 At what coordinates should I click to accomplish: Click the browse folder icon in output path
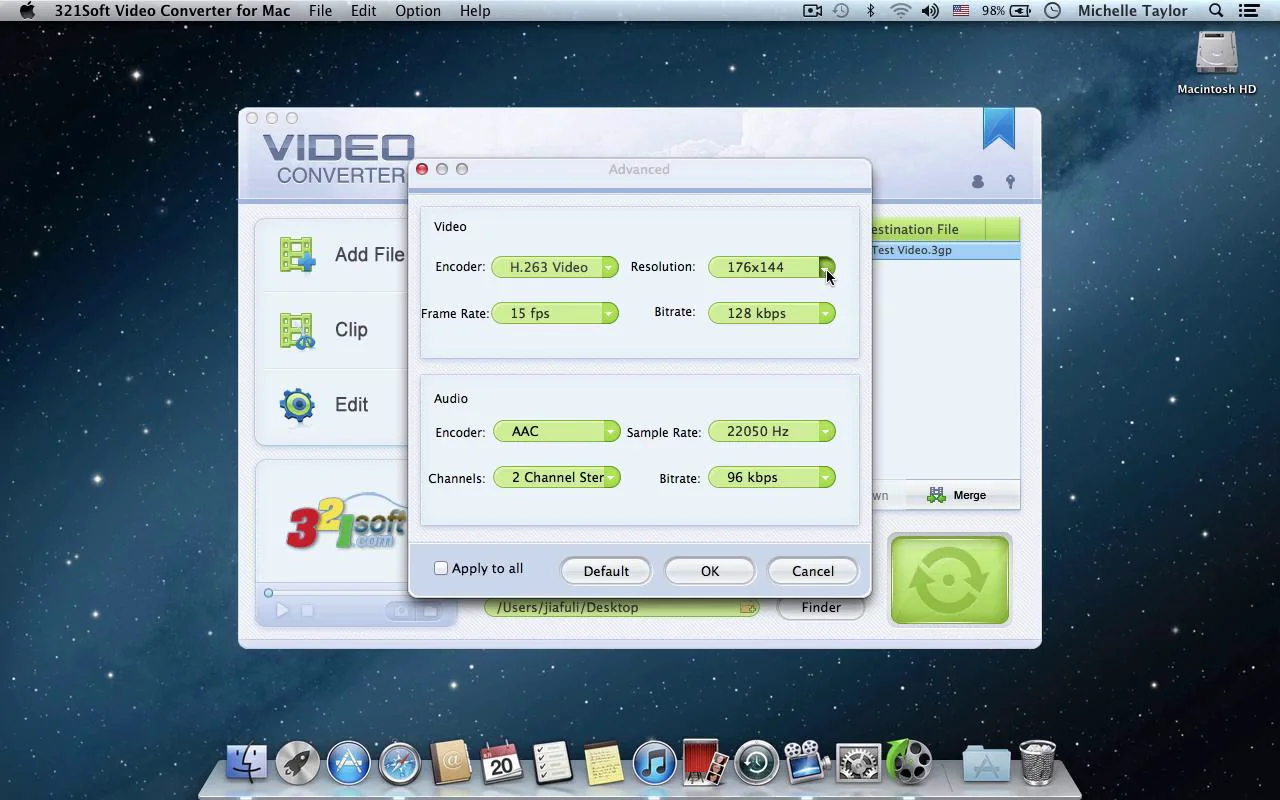(747, 607)
